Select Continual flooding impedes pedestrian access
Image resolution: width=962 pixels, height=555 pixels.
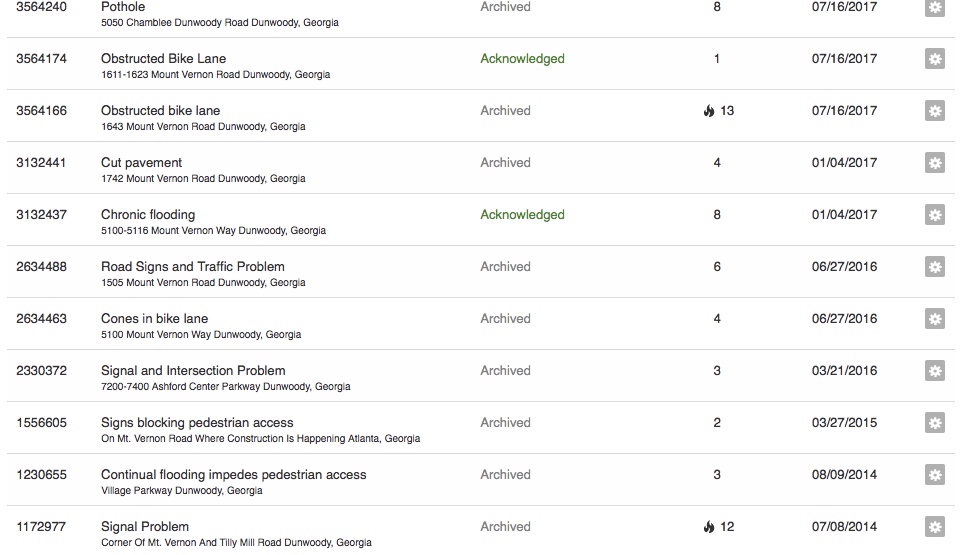pyautogui.click(x=233, y=475)
